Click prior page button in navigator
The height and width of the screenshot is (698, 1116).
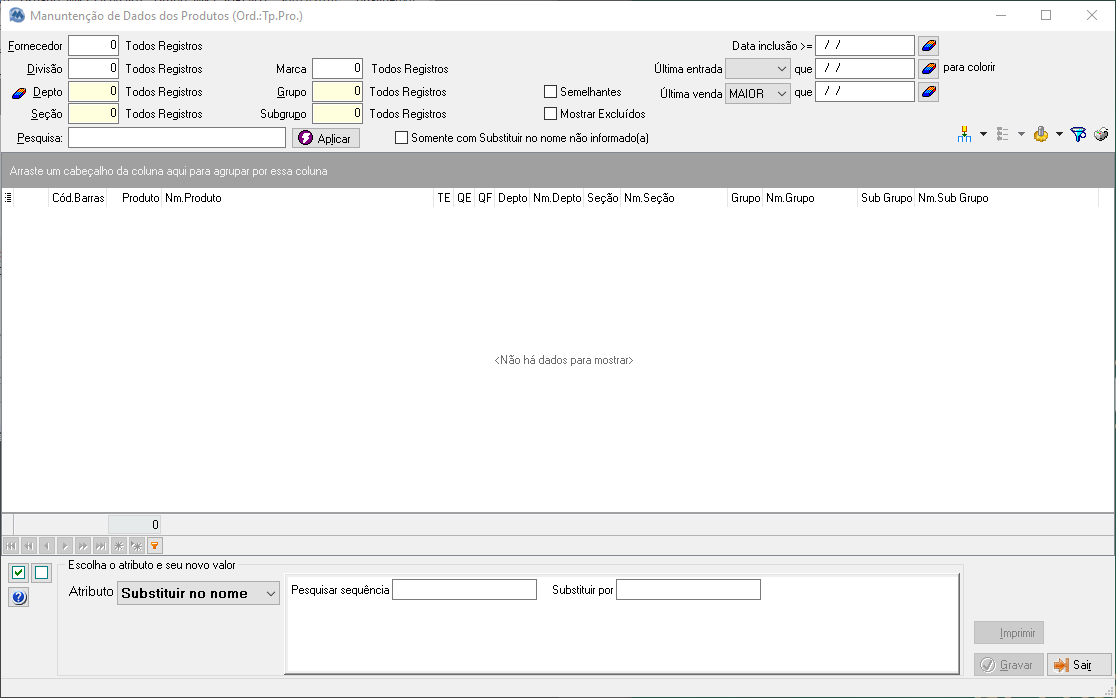(x=29, y=546)
